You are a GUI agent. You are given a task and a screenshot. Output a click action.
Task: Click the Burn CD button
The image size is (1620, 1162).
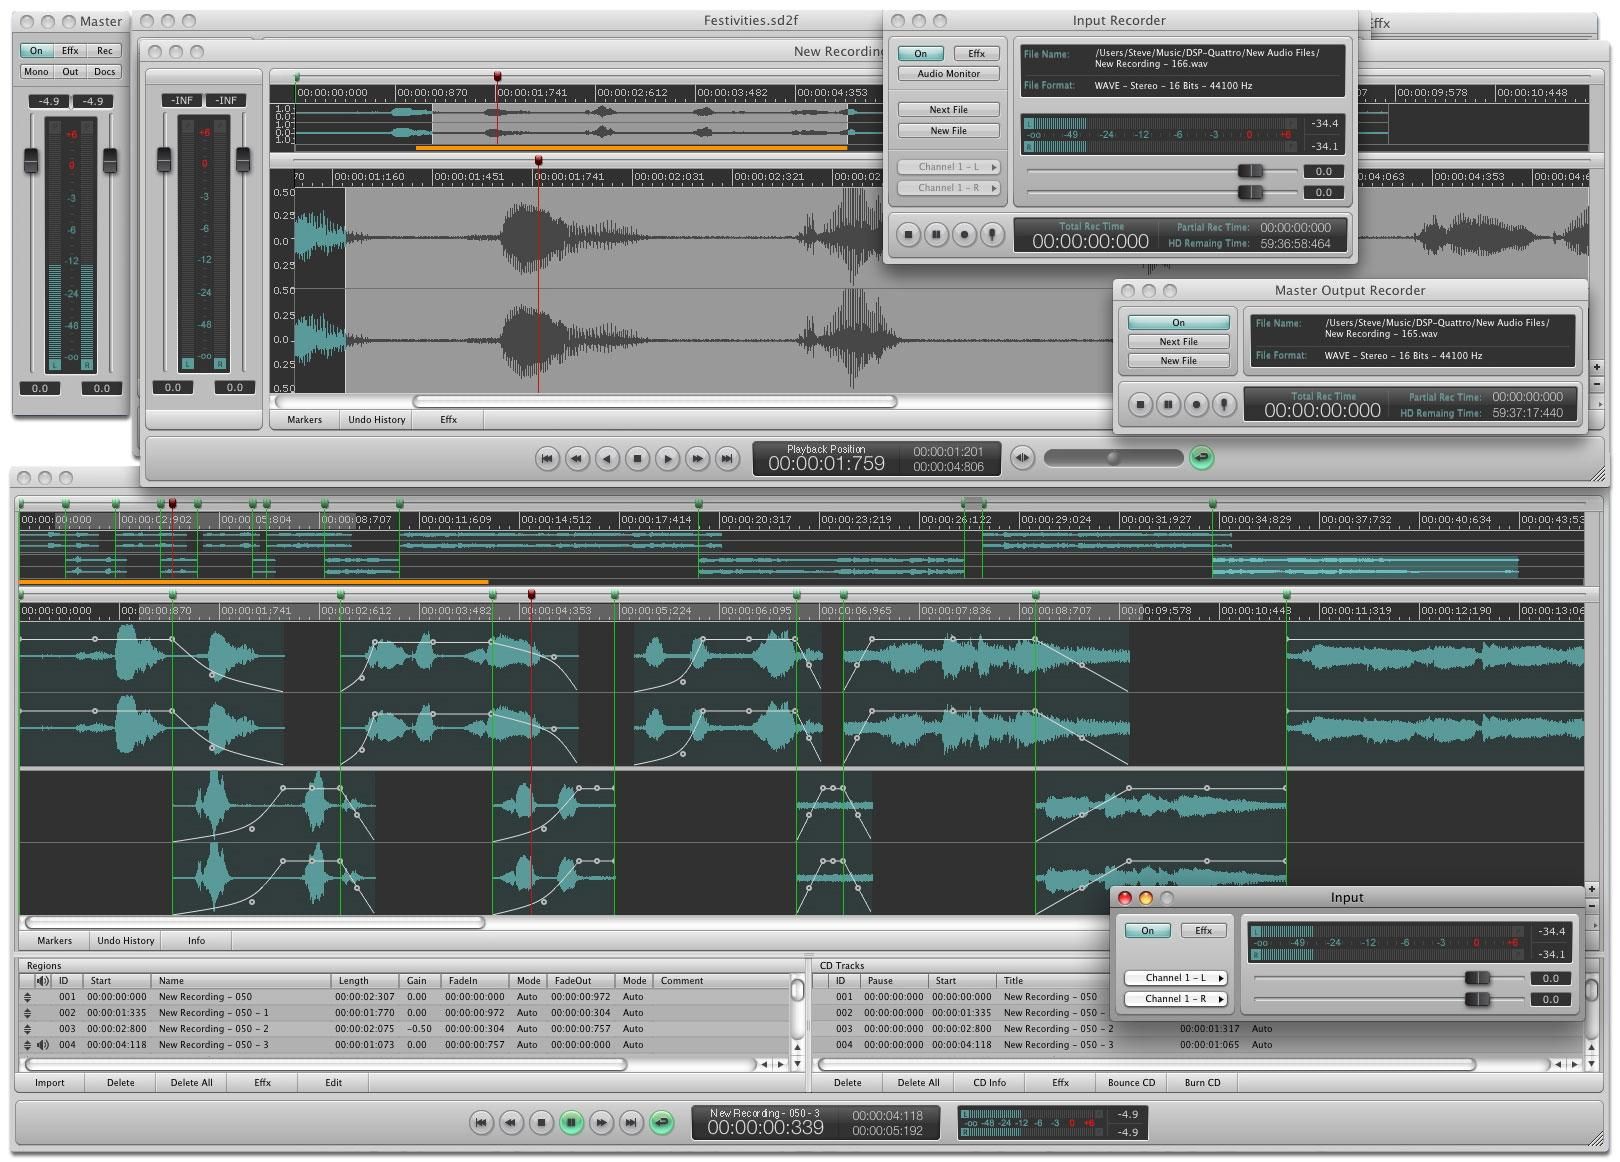coord(1202,1082)
